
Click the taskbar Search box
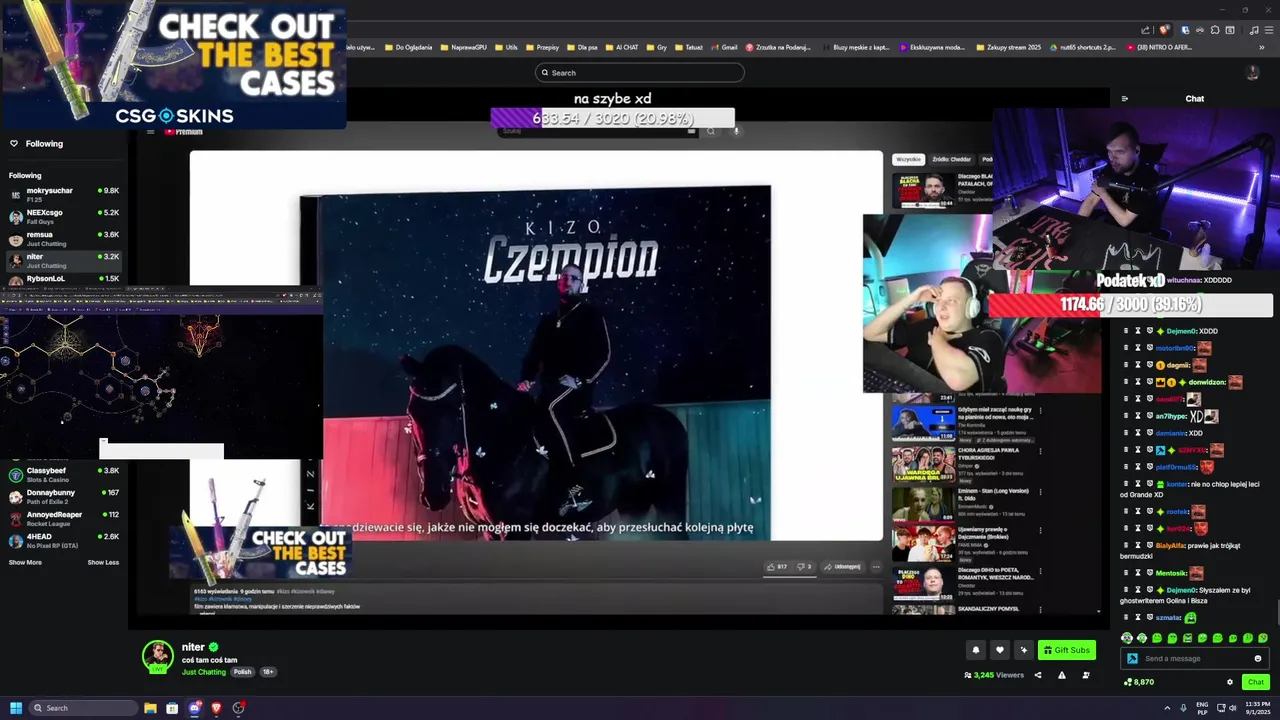83,708
